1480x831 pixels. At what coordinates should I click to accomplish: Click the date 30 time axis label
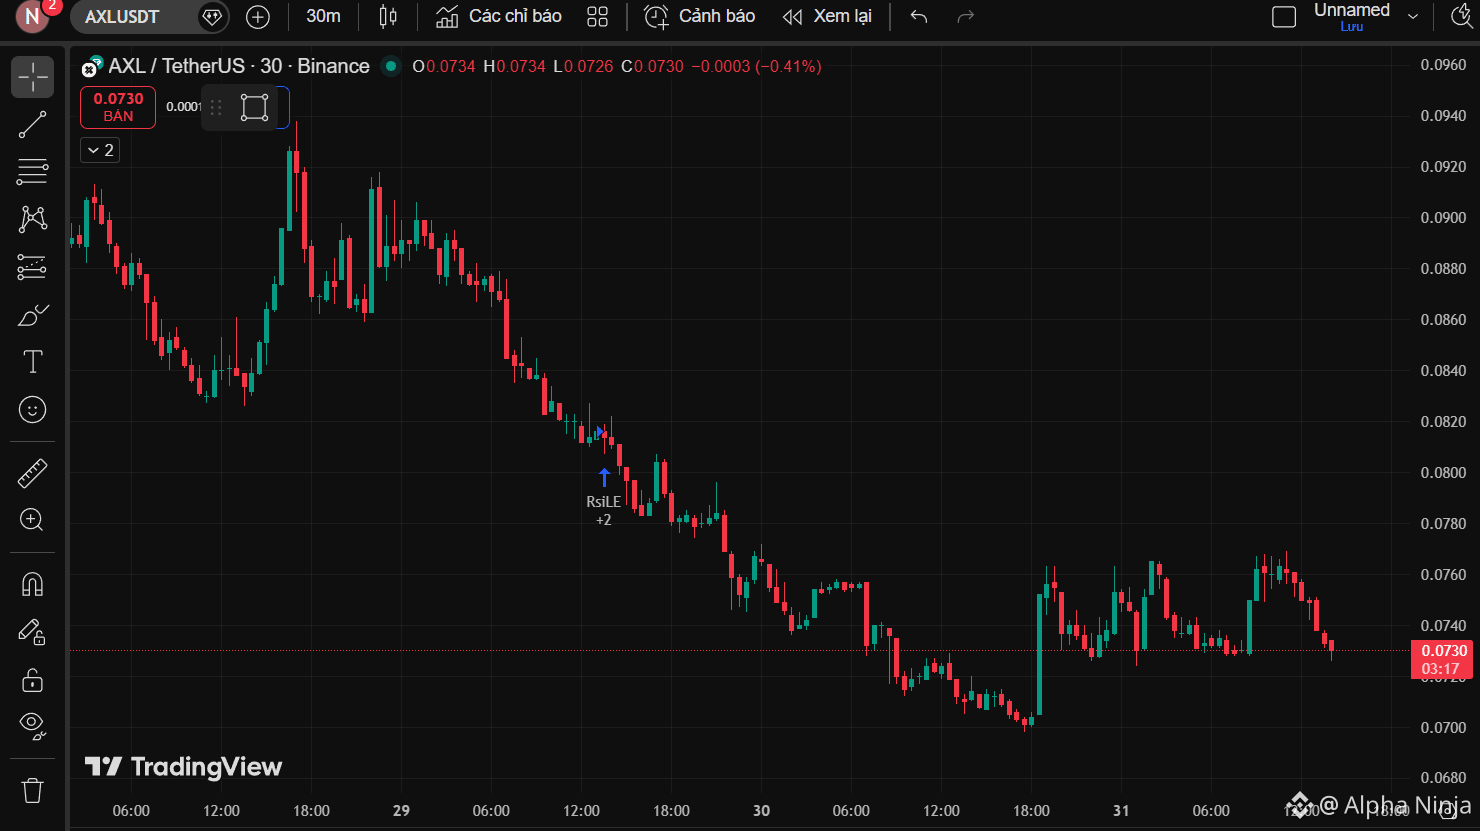tap(761, 811)
